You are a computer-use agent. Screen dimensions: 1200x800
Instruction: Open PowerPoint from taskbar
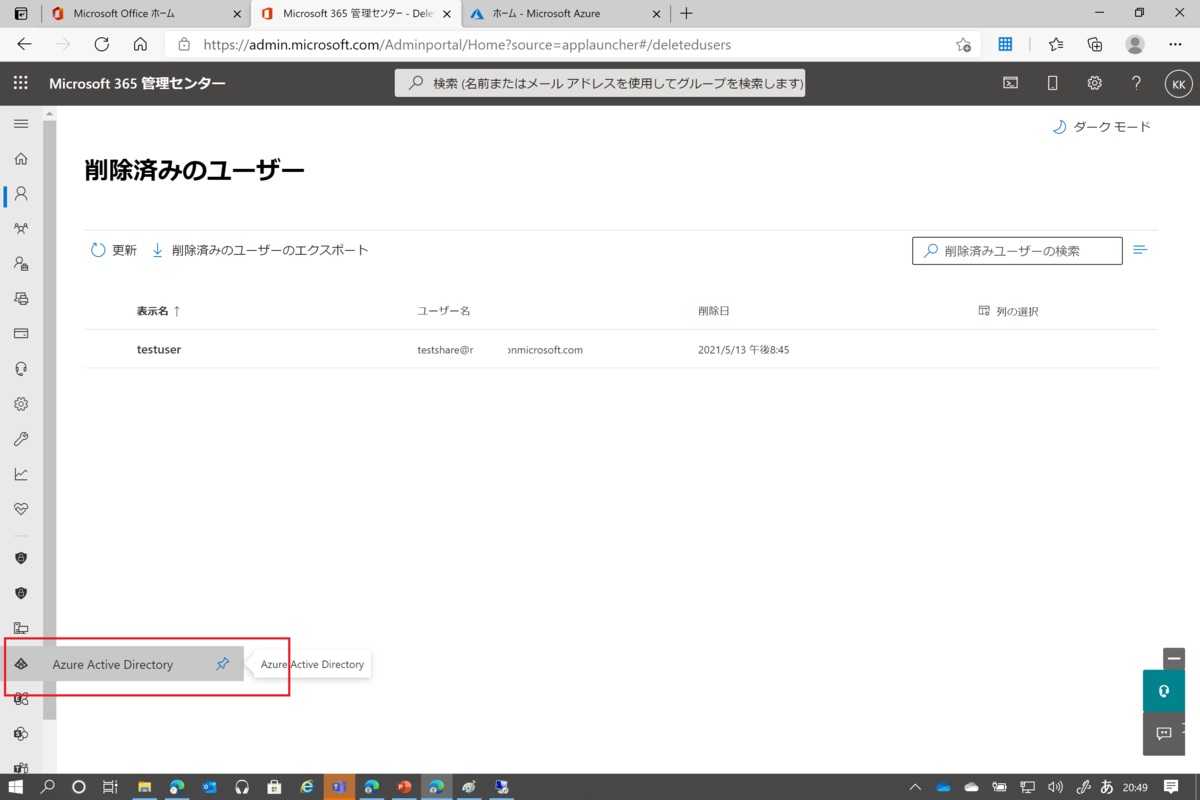[404, 787]
